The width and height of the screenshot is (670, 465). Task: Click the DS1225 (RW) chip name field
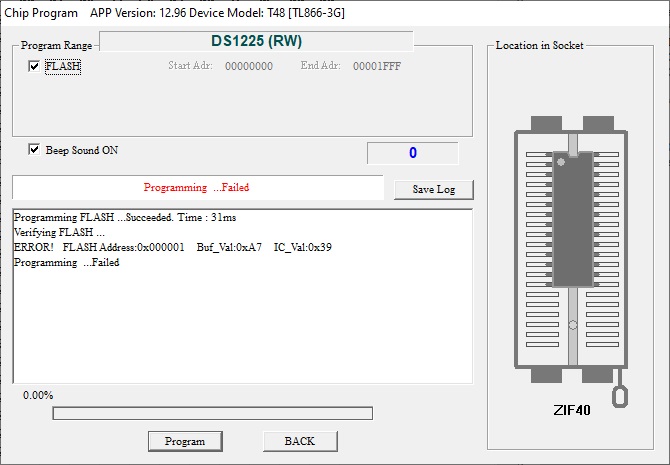point(256,41)
